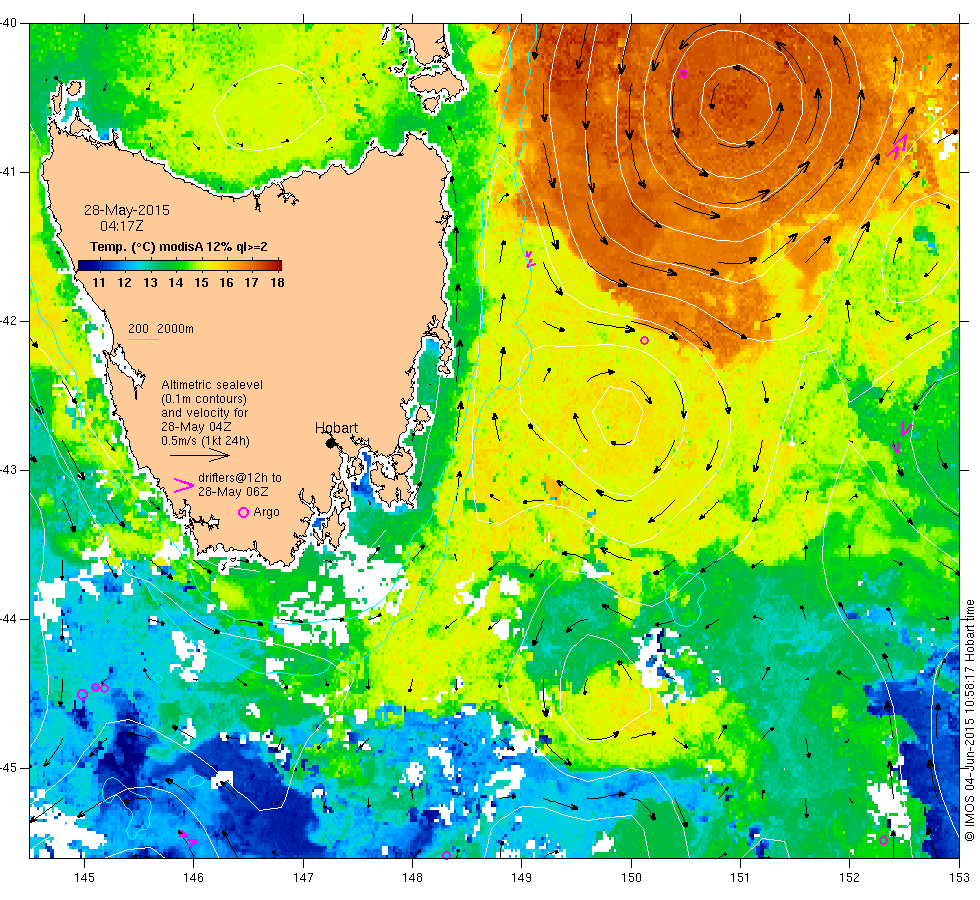
Task: Click the Argo marker near 152.3°E bottom right
Action: coord(883,840)
